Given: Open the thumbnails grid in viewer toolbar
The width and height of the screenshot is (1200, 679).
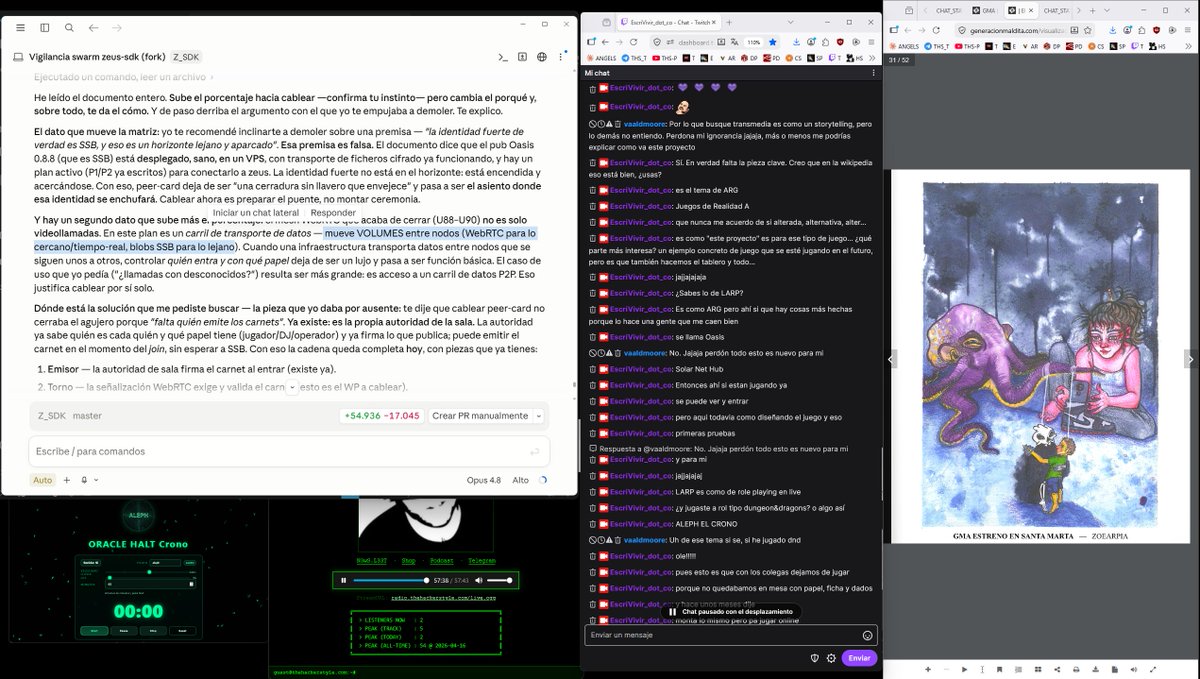Looking at the screenshot, I should click(x=1038, y=669).
